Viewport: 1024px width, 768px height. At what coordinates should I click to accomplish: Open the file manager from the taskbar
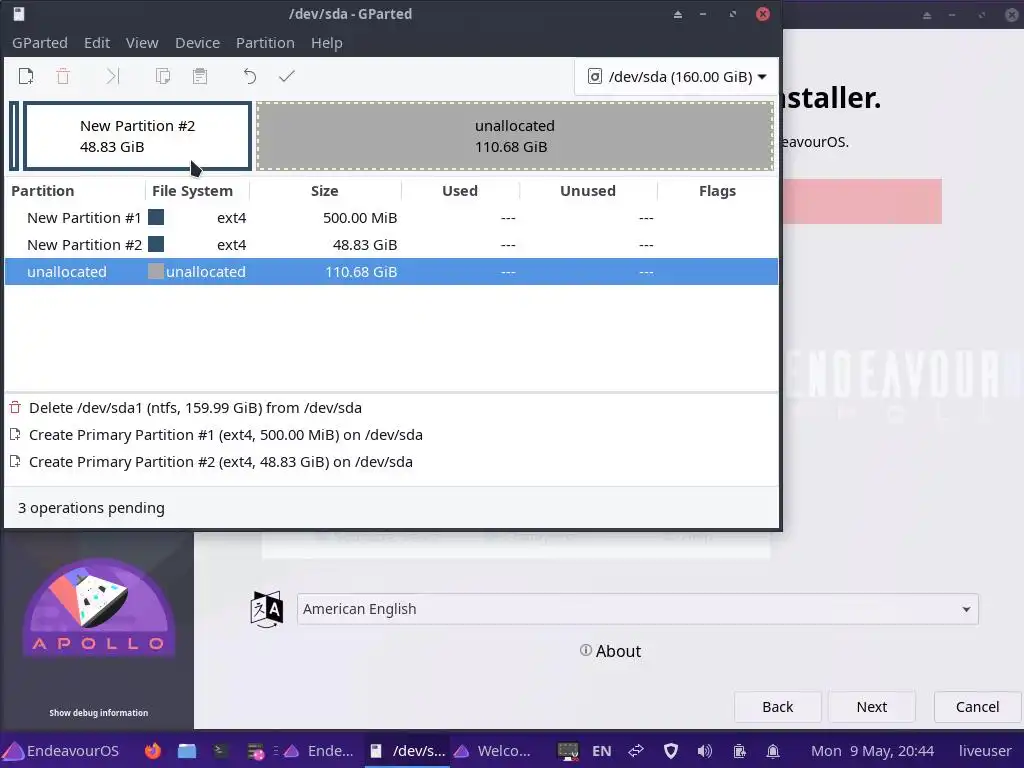(187, 750)
